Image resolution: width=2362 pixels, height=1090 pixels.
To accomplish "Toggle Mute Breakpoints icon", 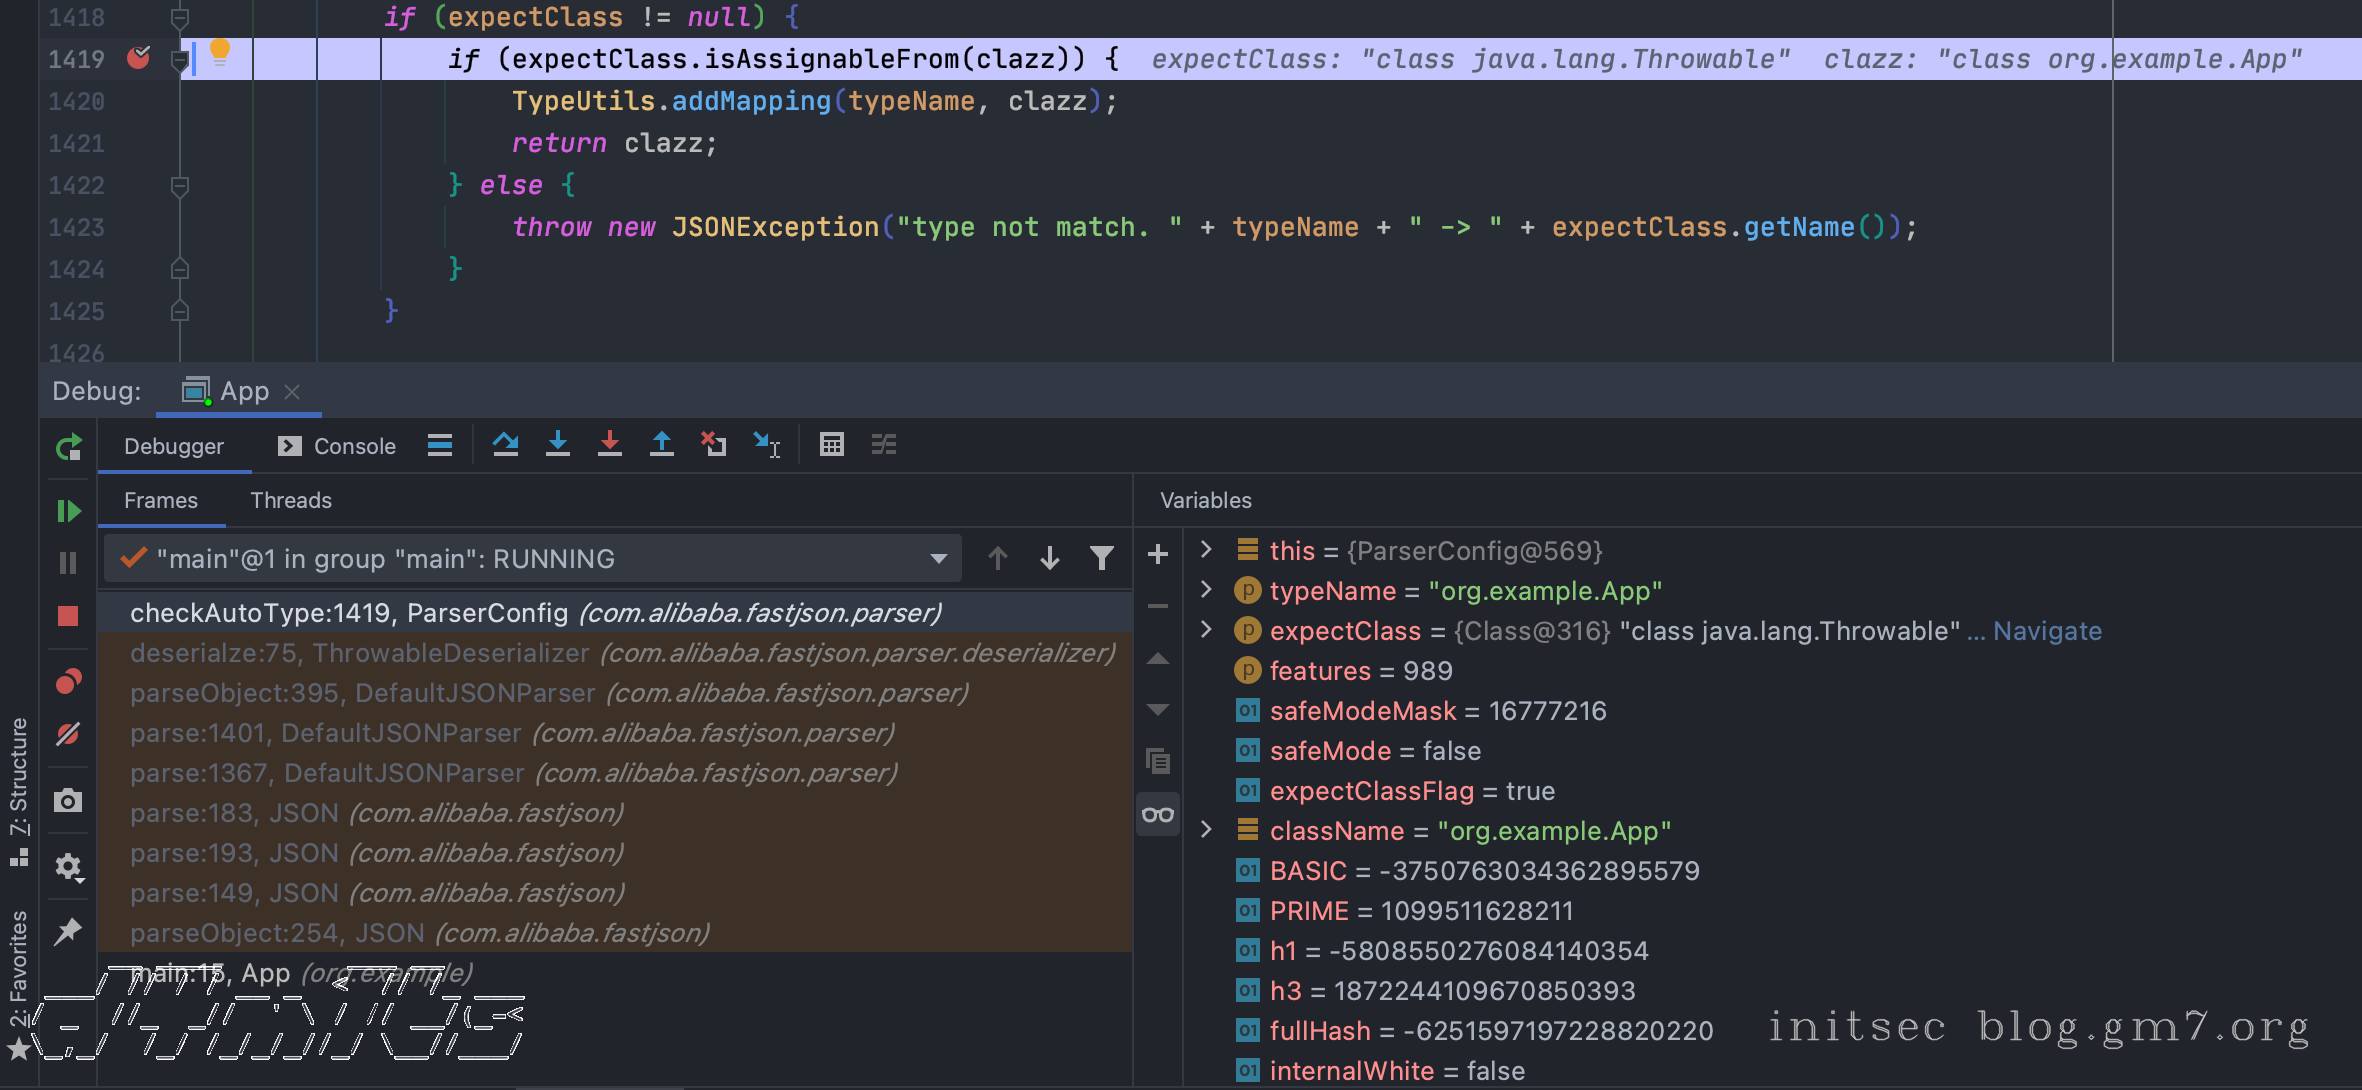I will pyautogui.click(x=68, y=735).
